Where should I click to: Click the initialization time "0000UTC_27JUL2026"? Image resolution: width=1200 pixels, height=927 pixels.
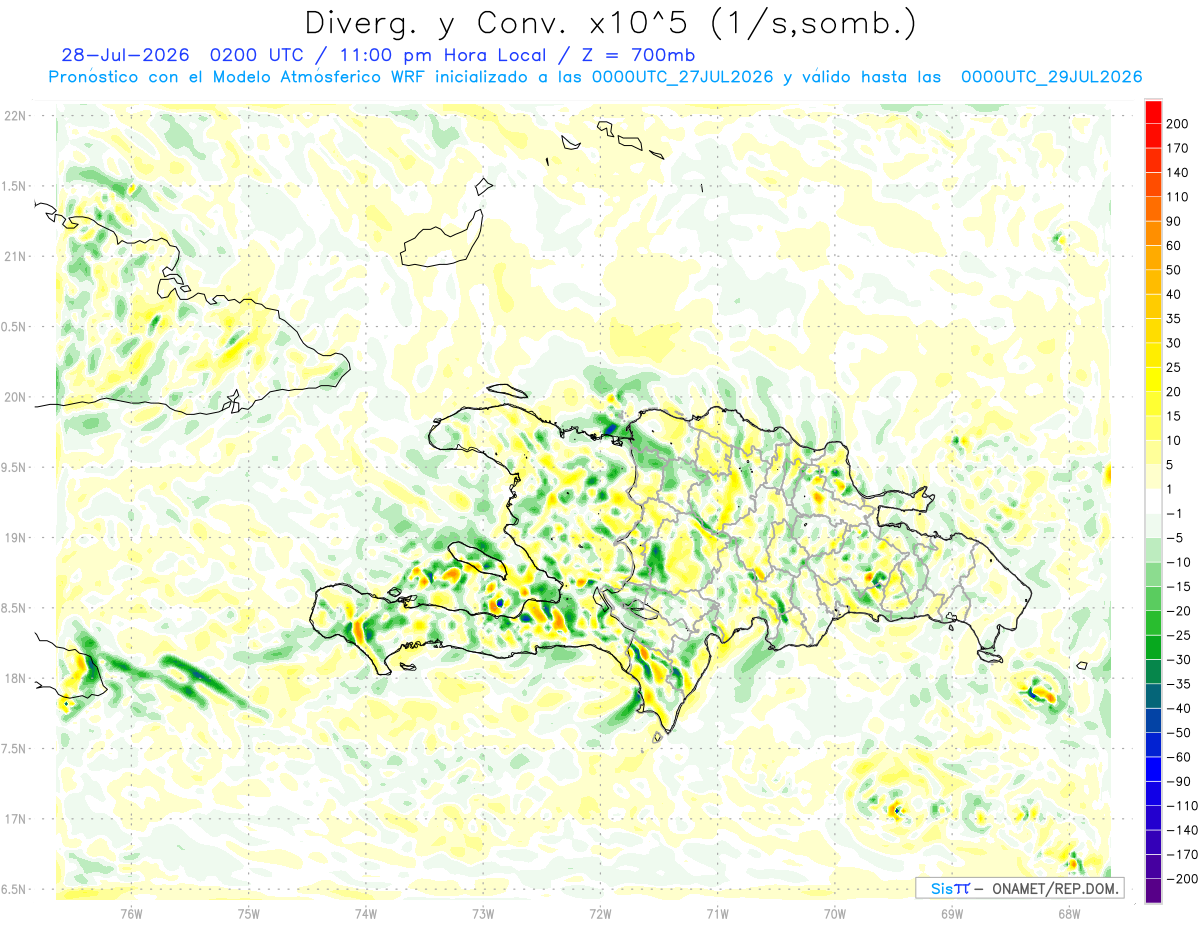pyautogui.click(x=682, y=77)
